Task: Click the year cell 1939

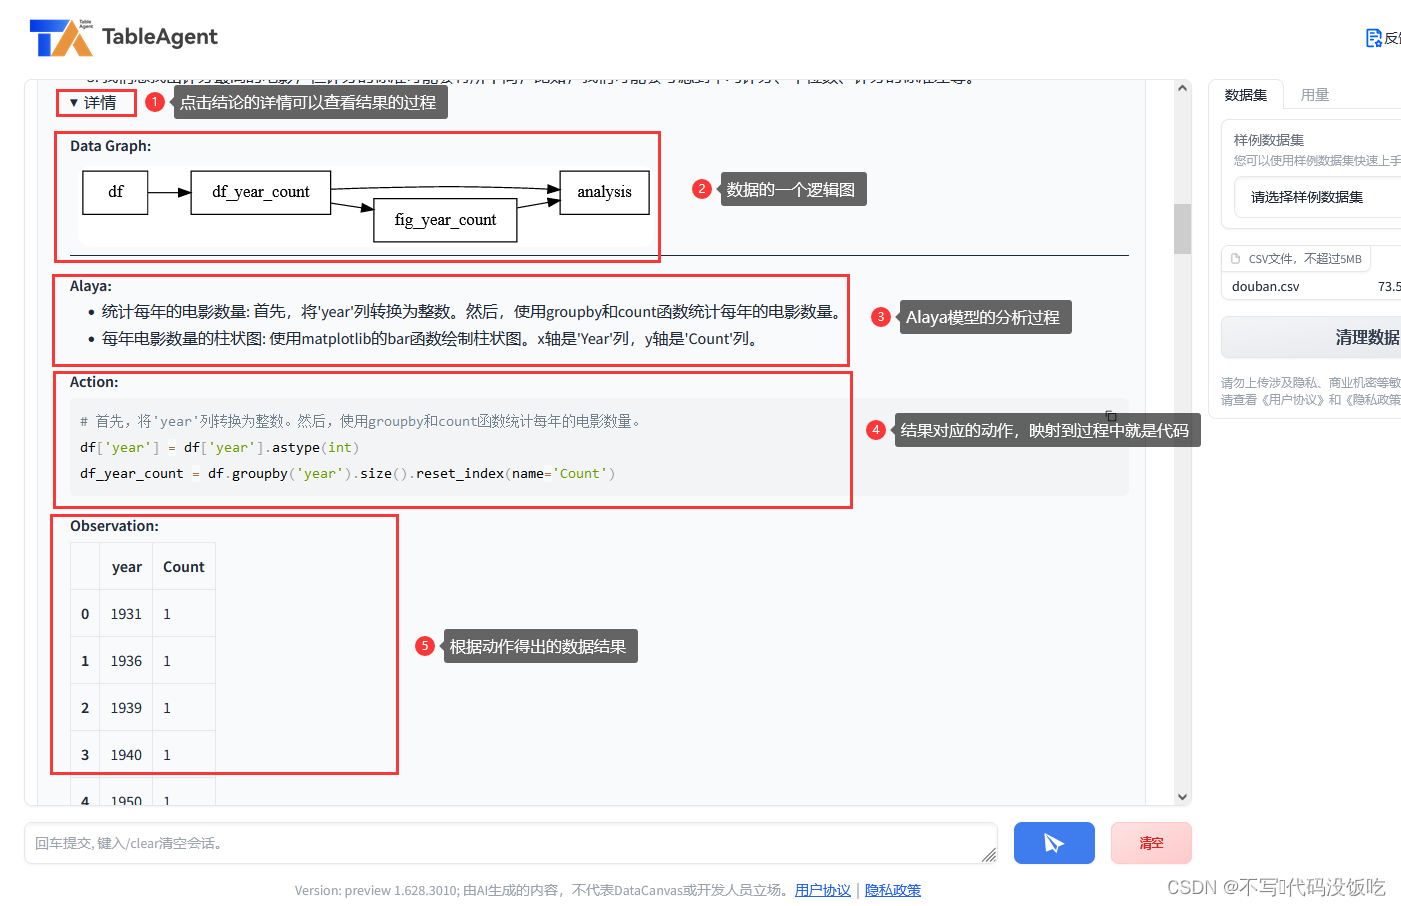Action: (126, 708)
